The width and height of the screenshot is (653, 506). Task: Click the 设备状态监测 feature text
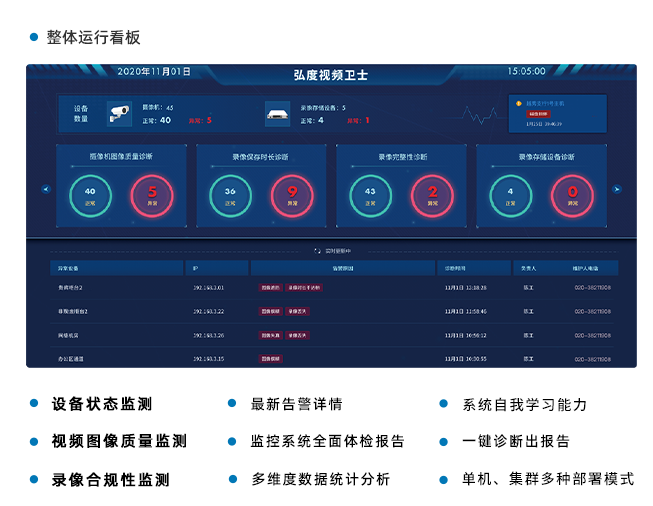[x=102, y=404]
